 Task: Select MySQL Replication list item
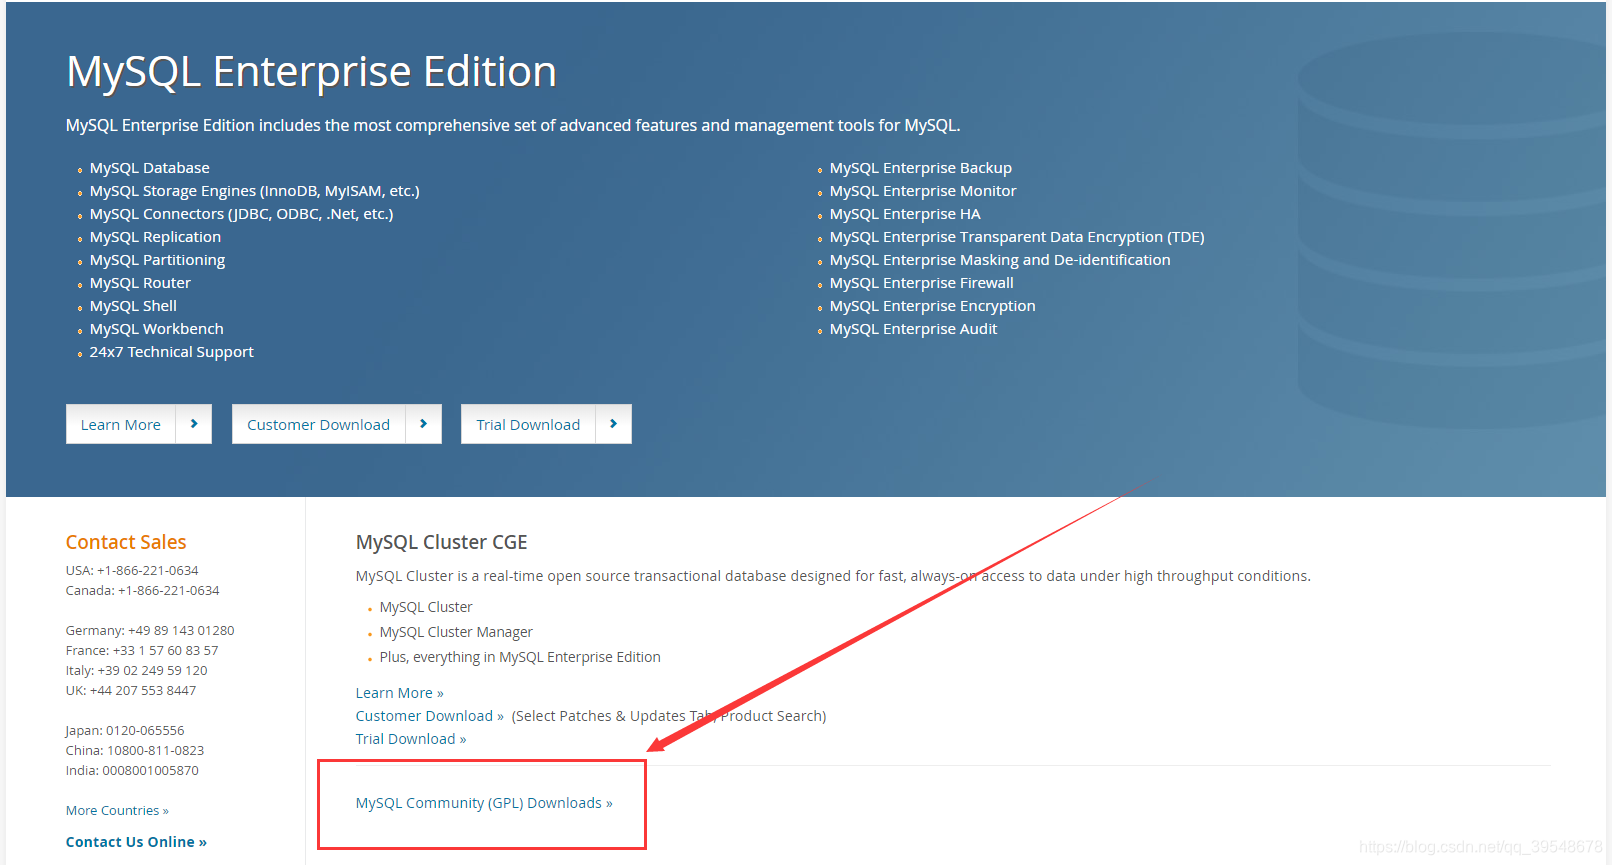[x=155, y=237]
